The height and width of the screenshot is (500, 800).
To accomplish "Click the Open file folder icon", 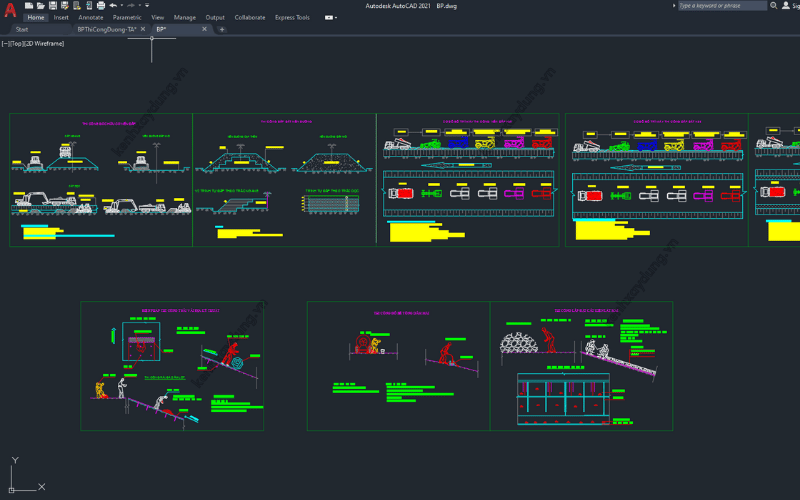I will (x=41, y=5).
